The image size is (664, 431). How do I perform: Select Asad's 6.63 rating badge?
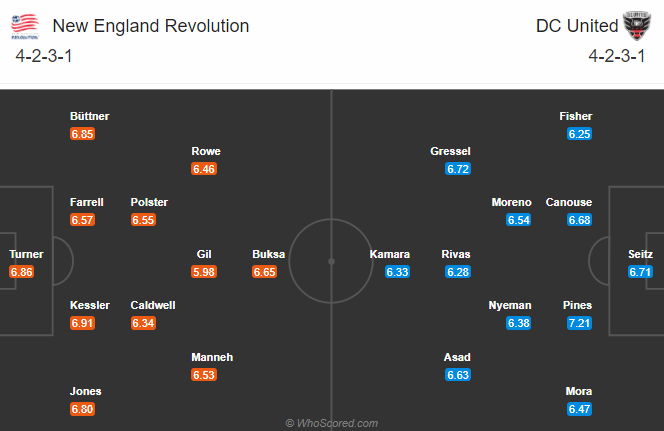458,375
